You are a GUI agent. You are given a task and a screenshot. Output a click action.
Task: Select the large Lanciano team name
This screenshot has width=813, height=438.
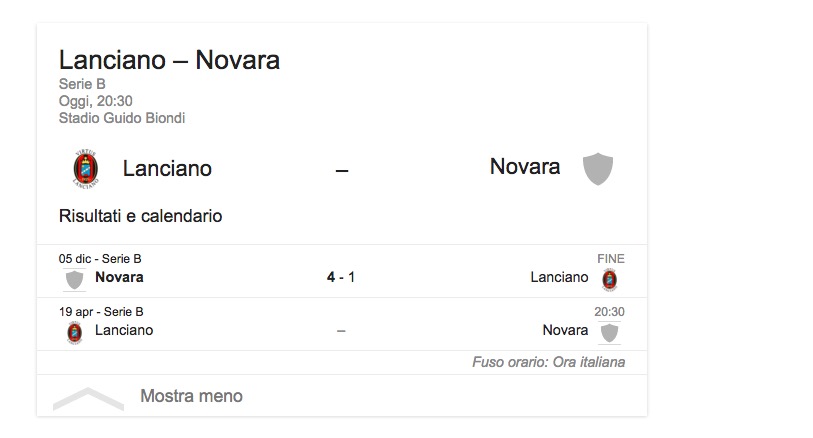click(x=167, y=168)
